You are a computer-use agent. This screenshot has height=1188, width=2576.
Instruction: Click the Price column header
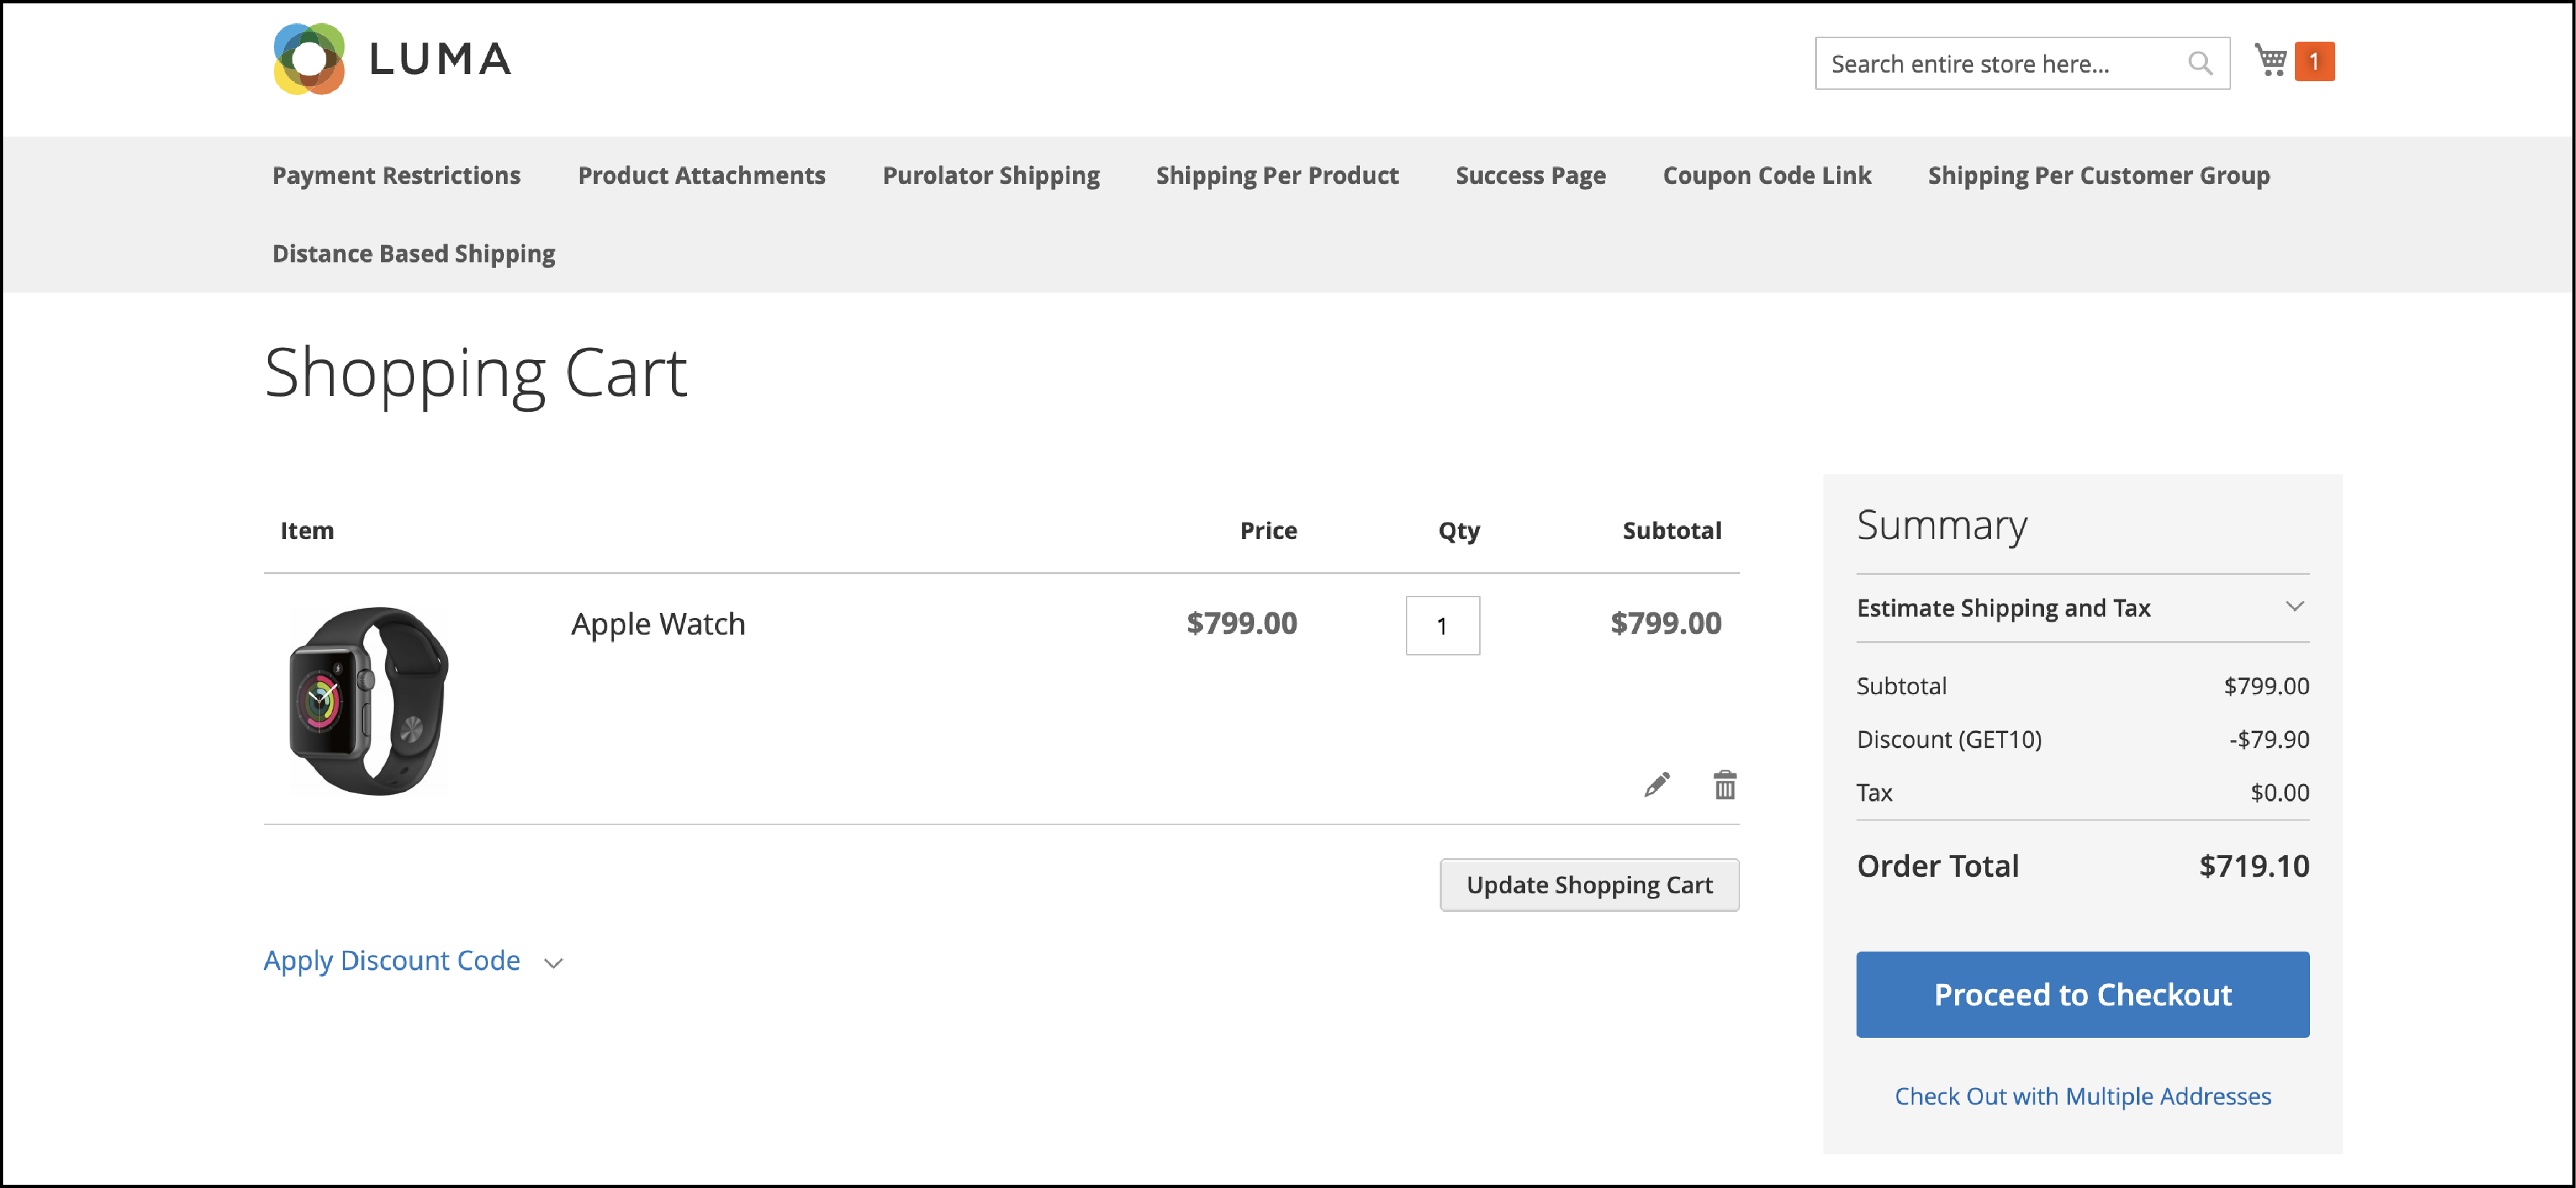pos(1268,531)
